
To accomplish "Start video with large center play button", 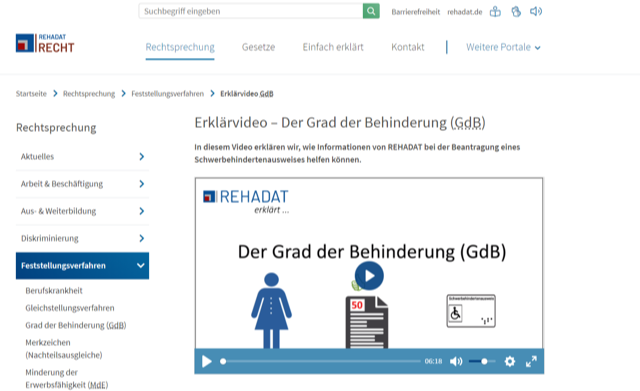I will click(369, 276).
